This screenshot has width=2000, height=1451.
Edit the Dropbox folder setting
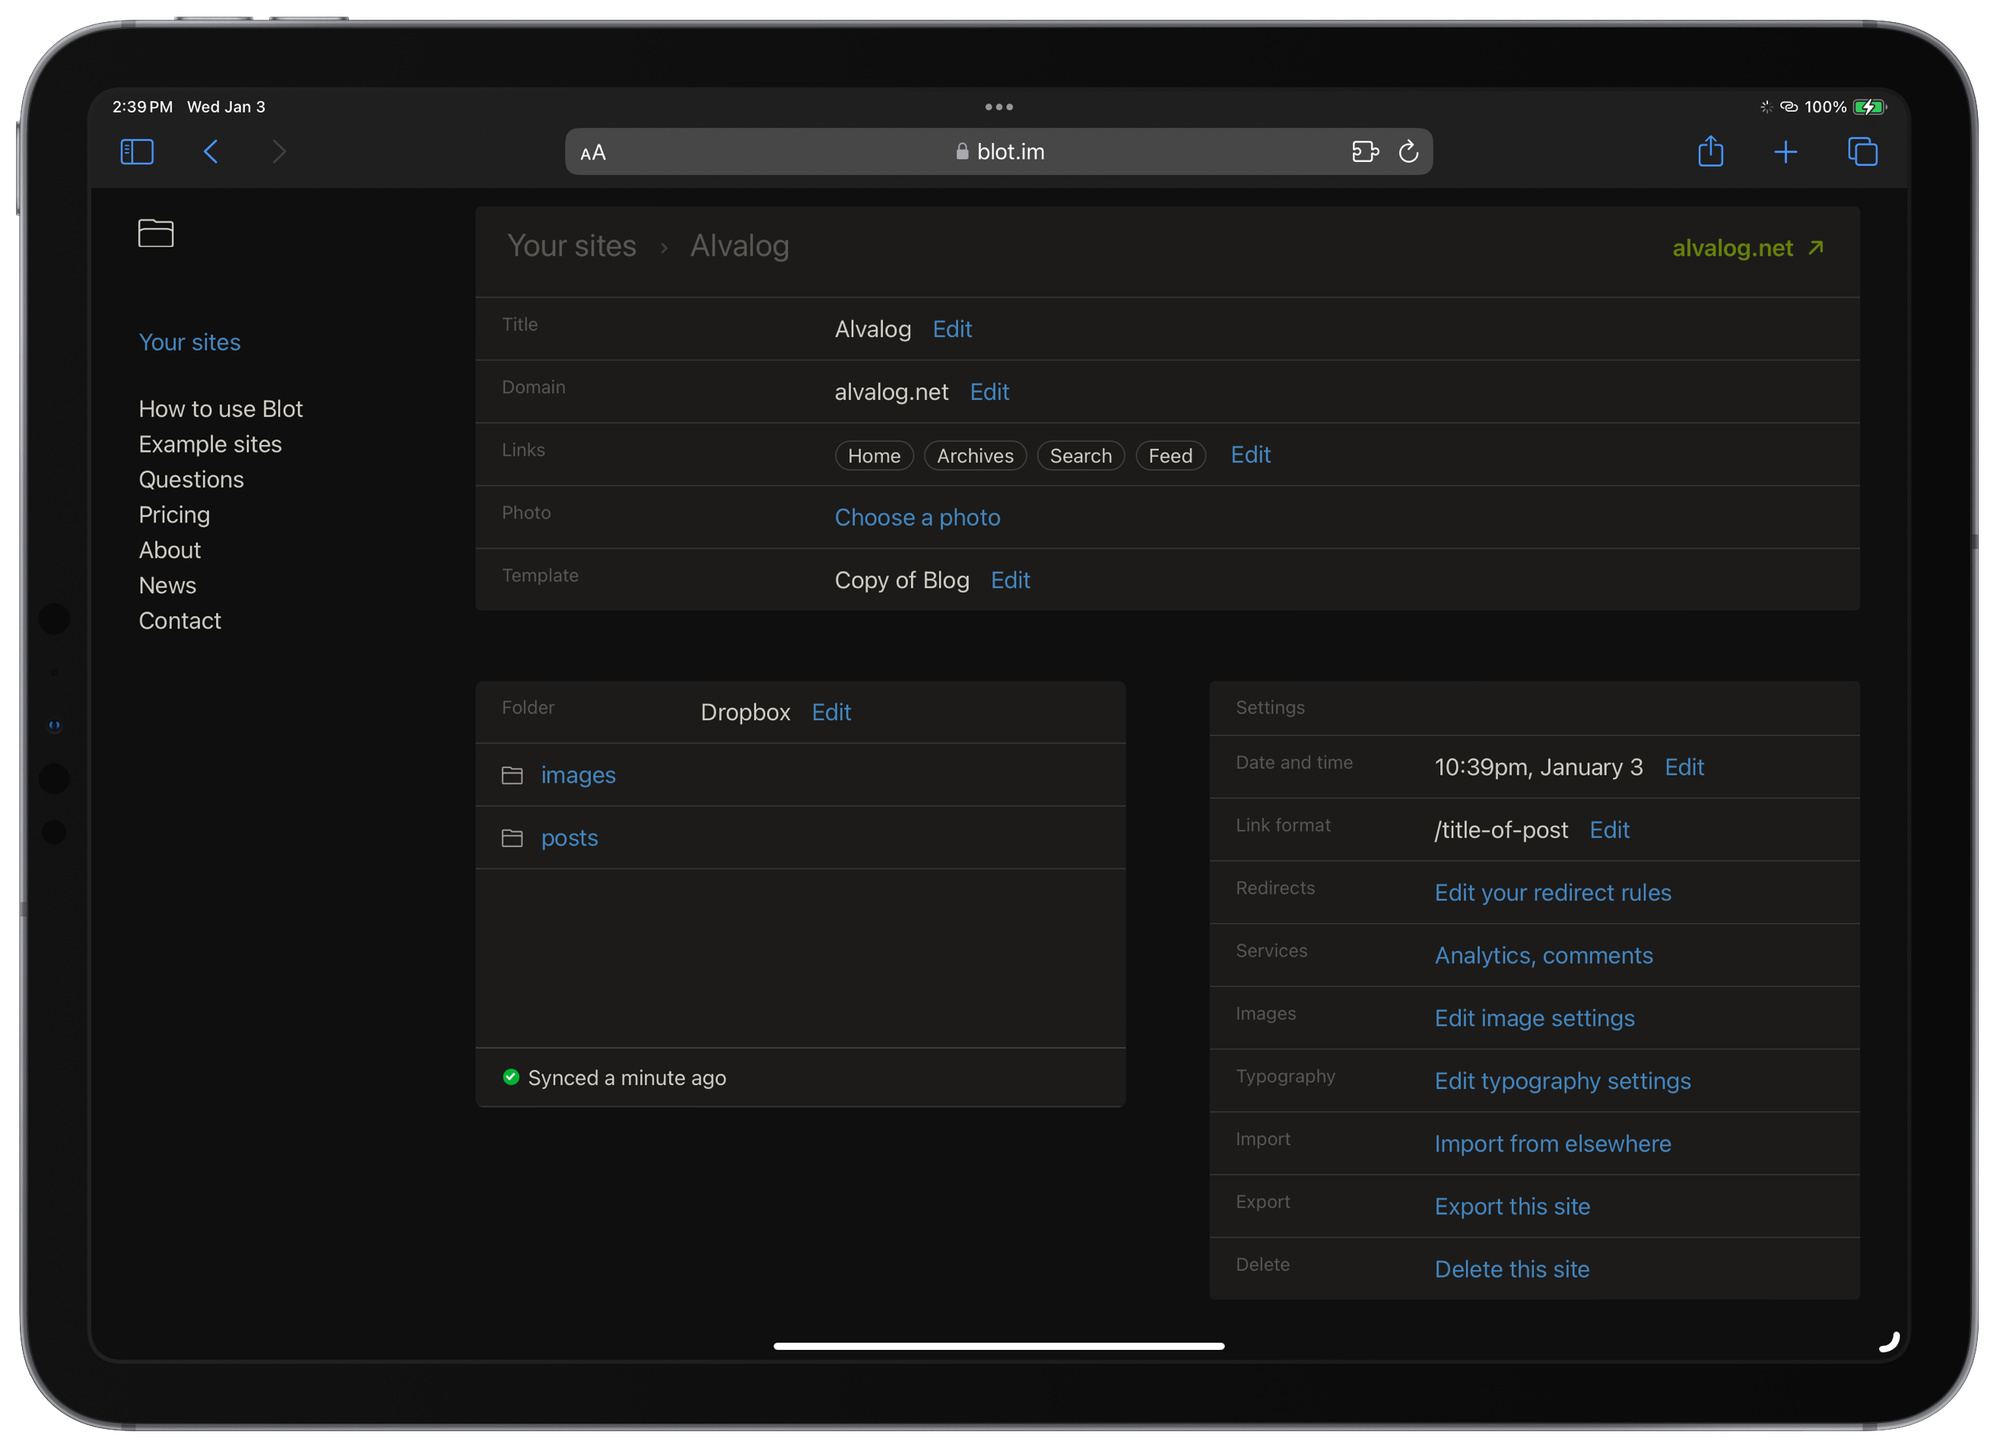point(831,712)
